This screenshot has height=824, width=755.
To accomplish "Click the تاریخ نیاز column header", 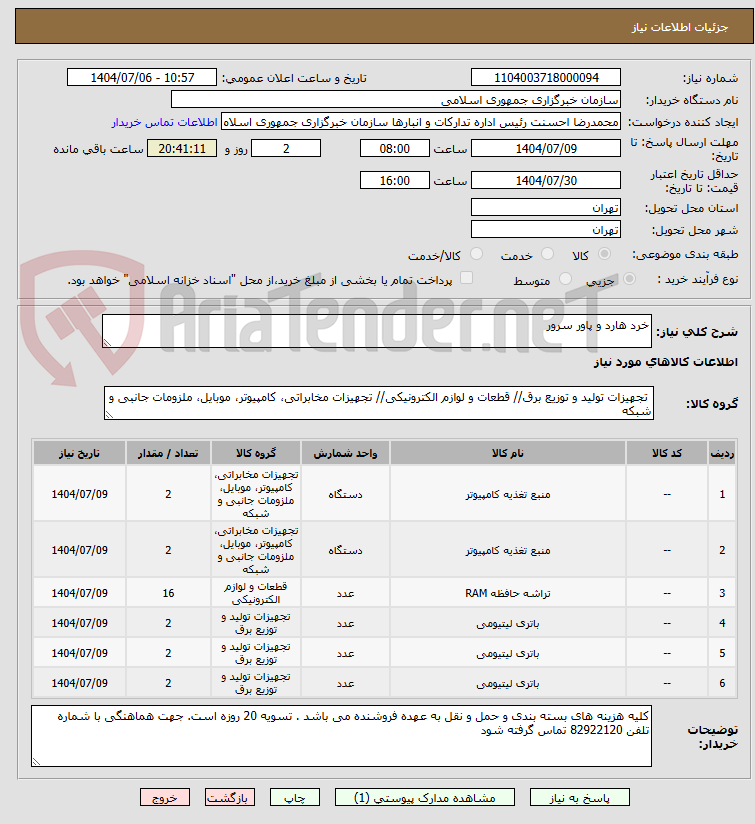I will click(x=79, y=453).
